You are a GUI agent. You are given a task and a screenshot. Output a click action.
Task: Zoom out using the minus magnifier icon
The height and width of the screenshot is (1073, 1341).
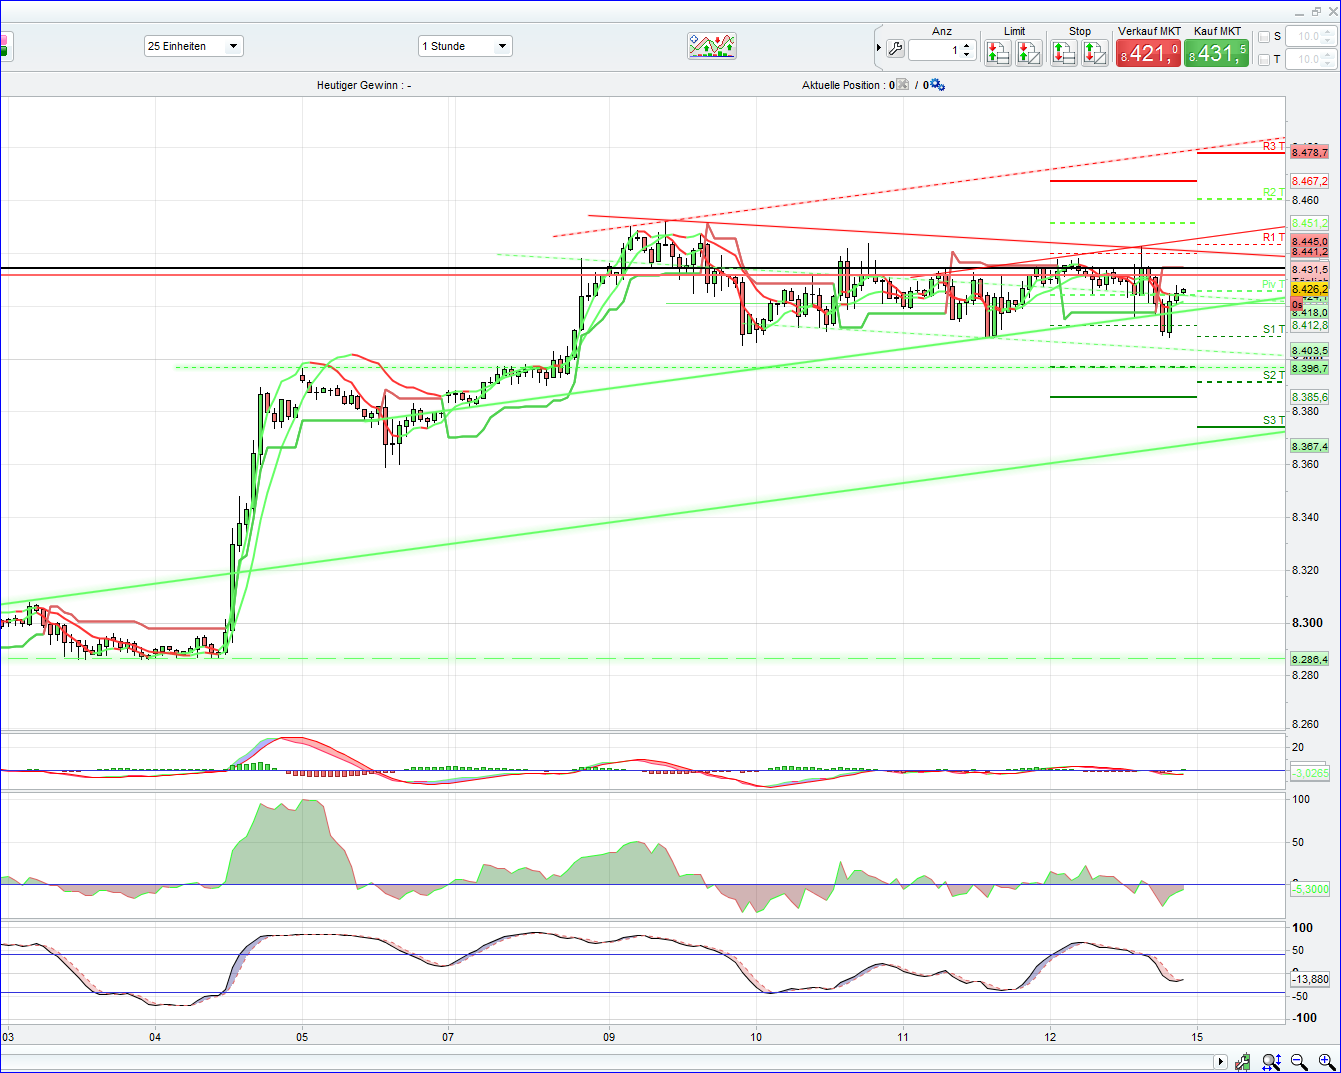(x=1299, y=1061)
